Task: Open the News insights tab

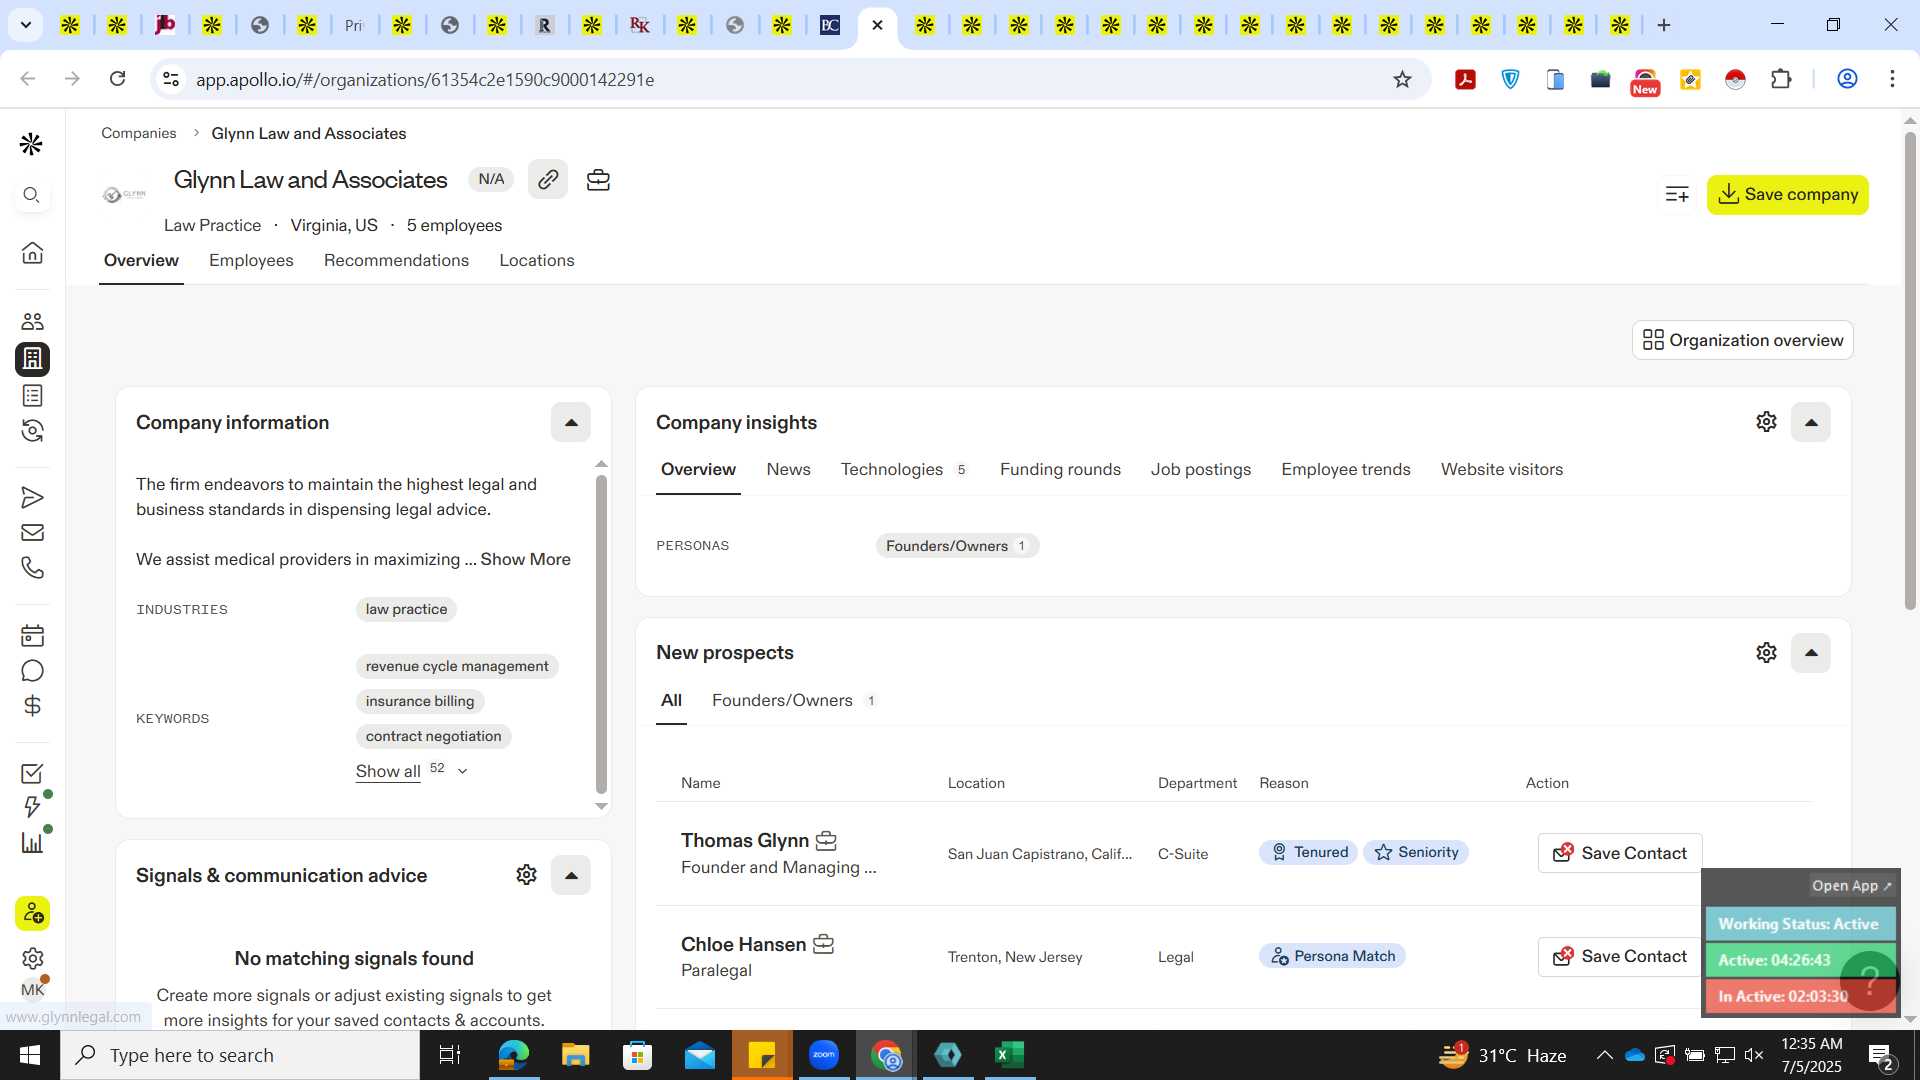Action: [788, 469]
